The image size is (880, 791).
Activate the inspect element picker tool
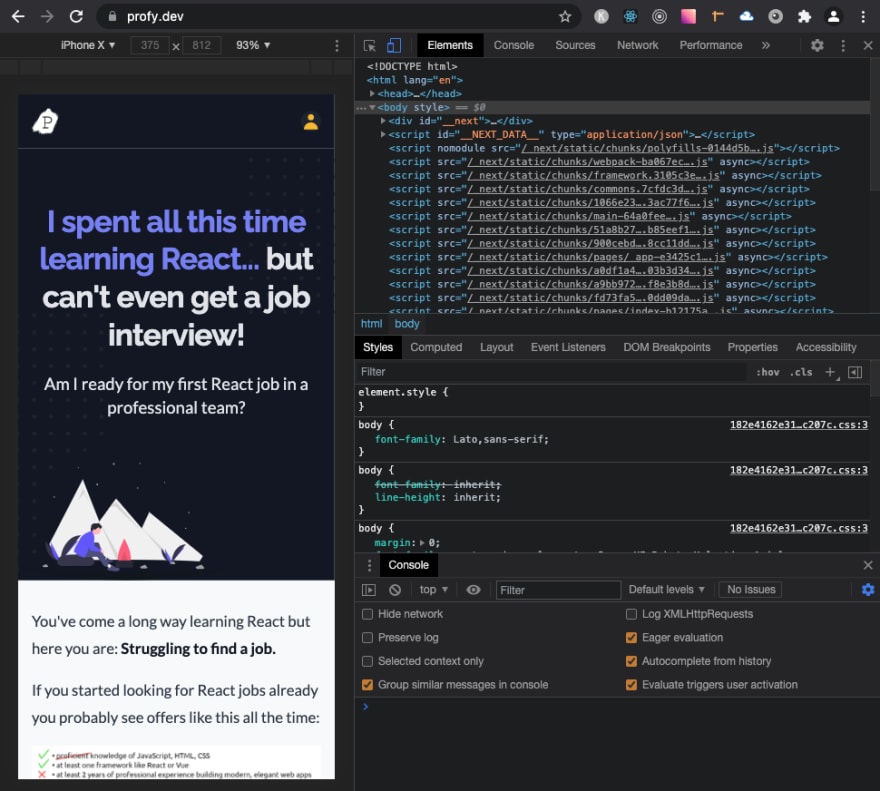tap(369, 45)
